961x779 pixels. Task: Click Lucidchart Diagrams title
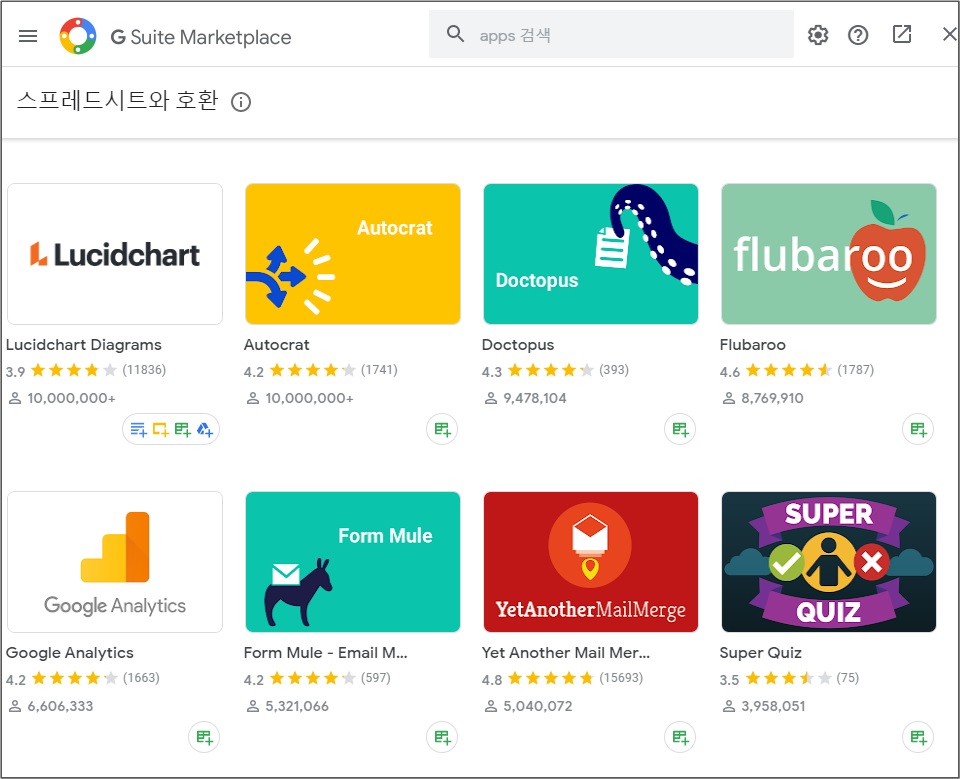[84, 345]
